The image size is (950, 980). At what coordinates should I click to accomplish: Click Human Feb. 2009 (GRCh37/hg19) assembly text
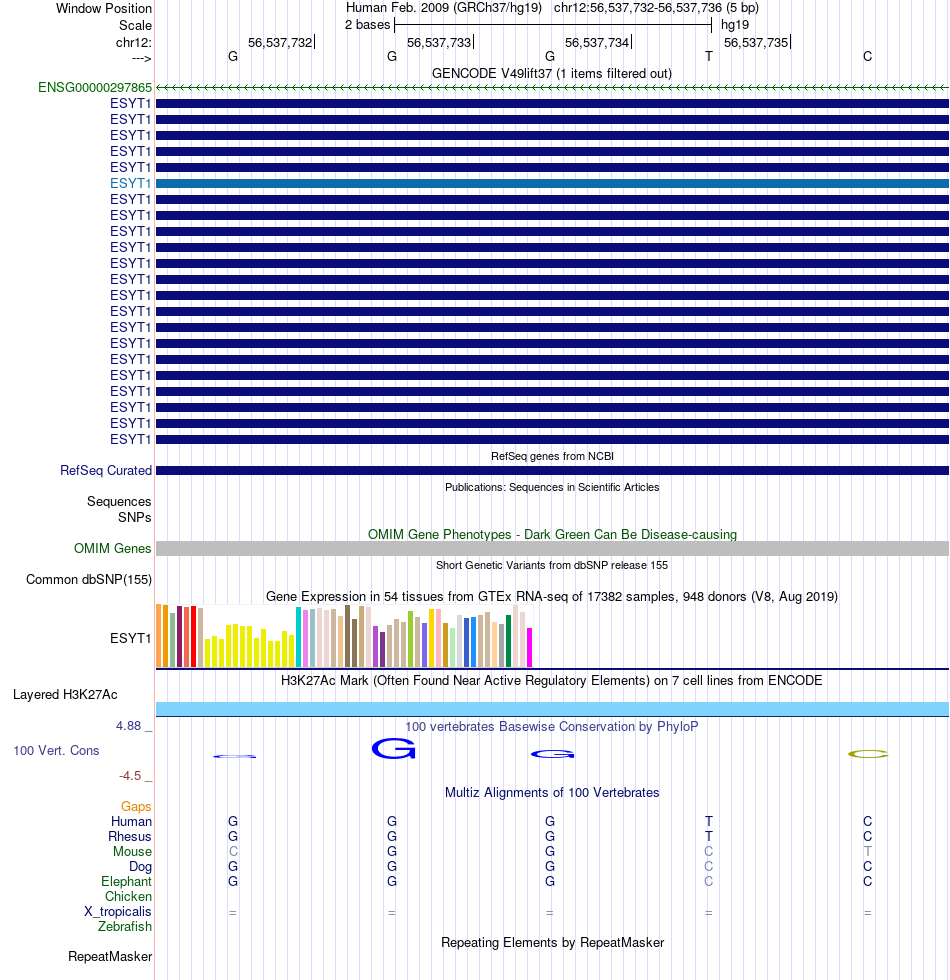tap(444, 8)
